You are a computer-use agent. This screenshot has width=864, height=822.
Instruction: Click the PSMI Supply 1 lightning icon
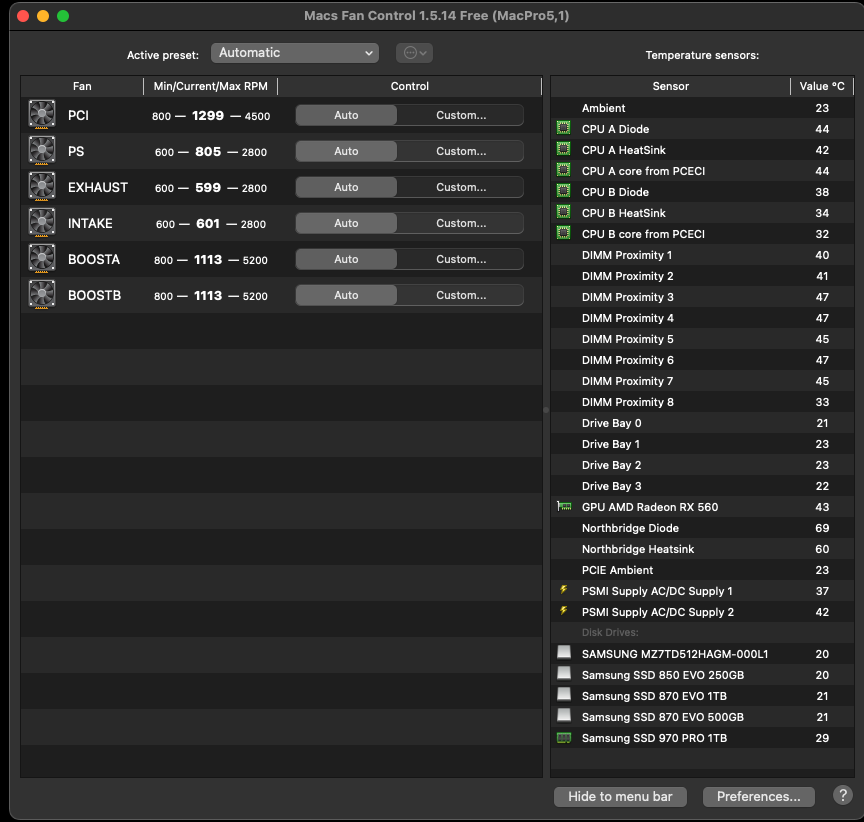pos(563,590)
